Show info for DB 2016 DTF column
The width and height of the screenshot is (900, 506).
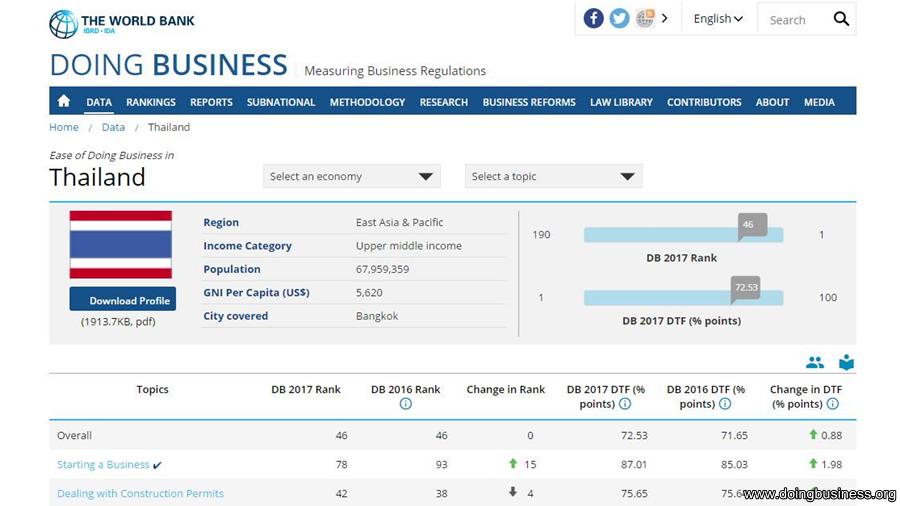[x=725, y=404]
